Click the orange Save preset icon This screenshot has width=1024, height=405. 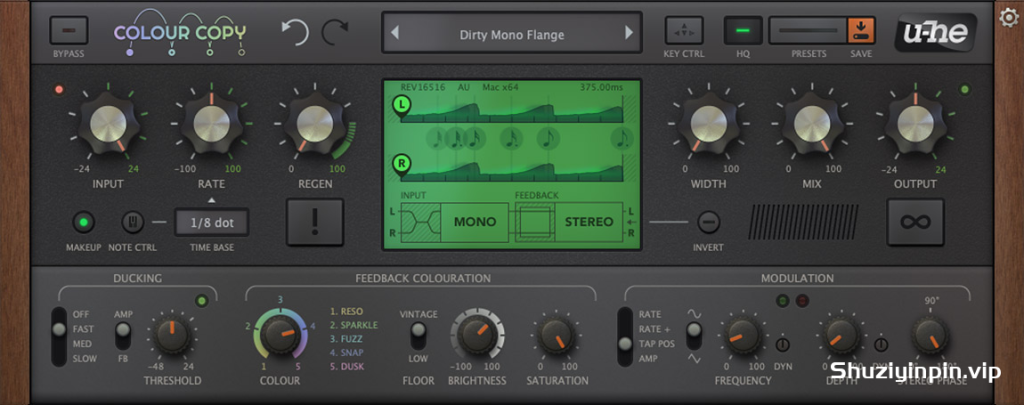(x=861, y=30)
